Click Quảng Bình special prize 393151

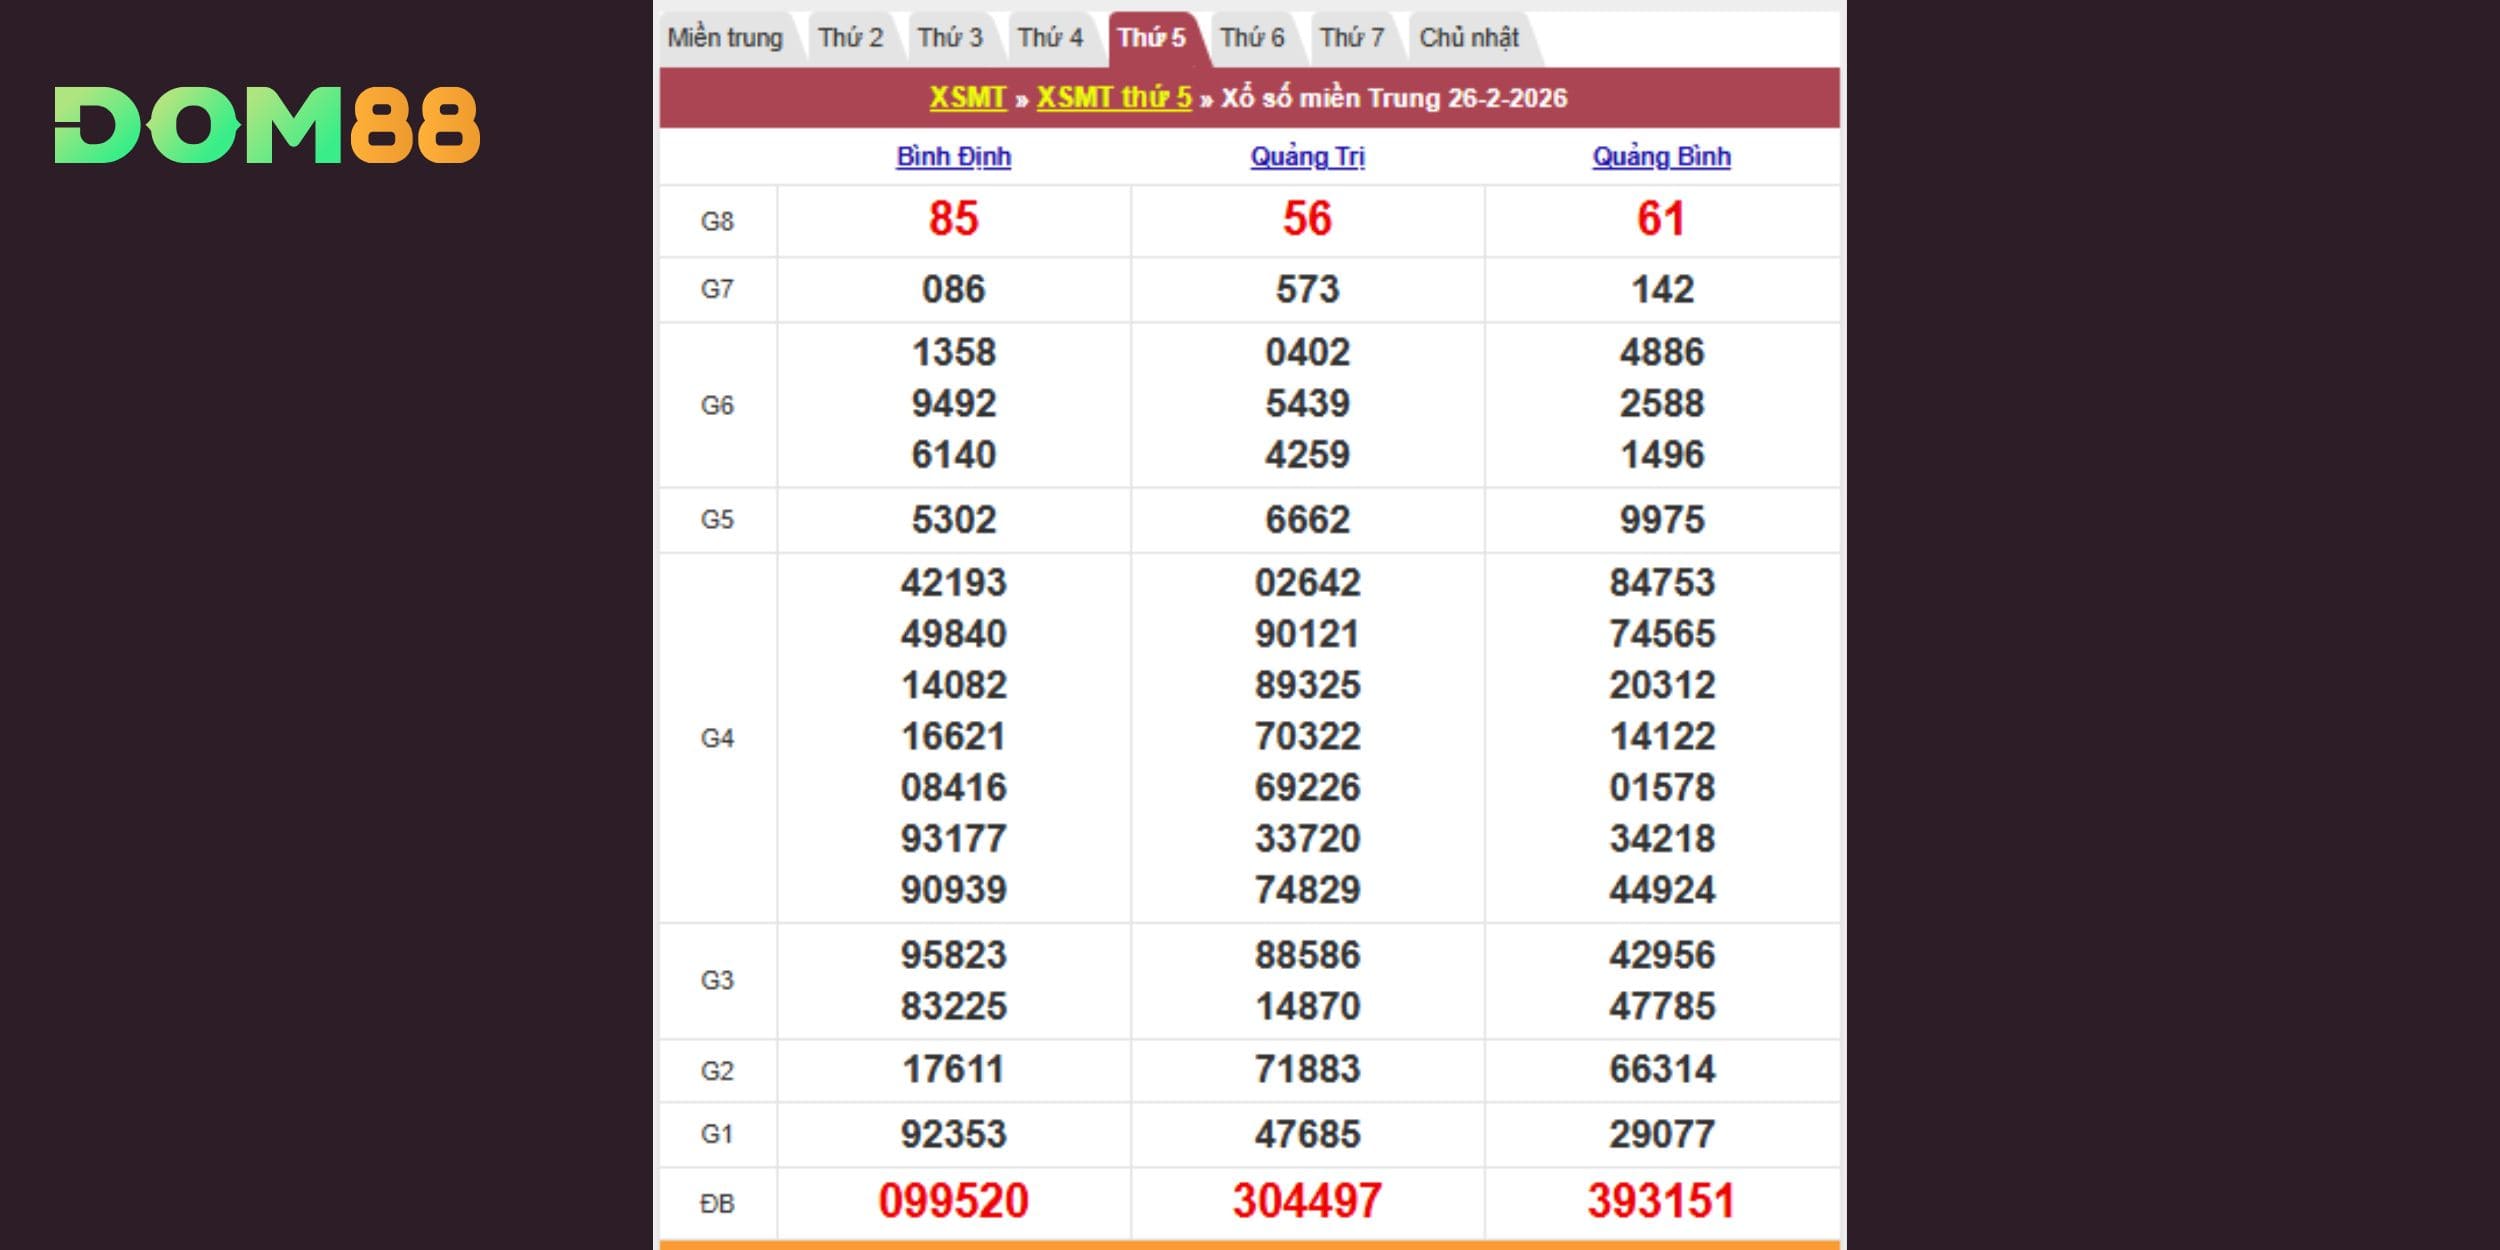pyautogui.click(x=1661, y=1200)
